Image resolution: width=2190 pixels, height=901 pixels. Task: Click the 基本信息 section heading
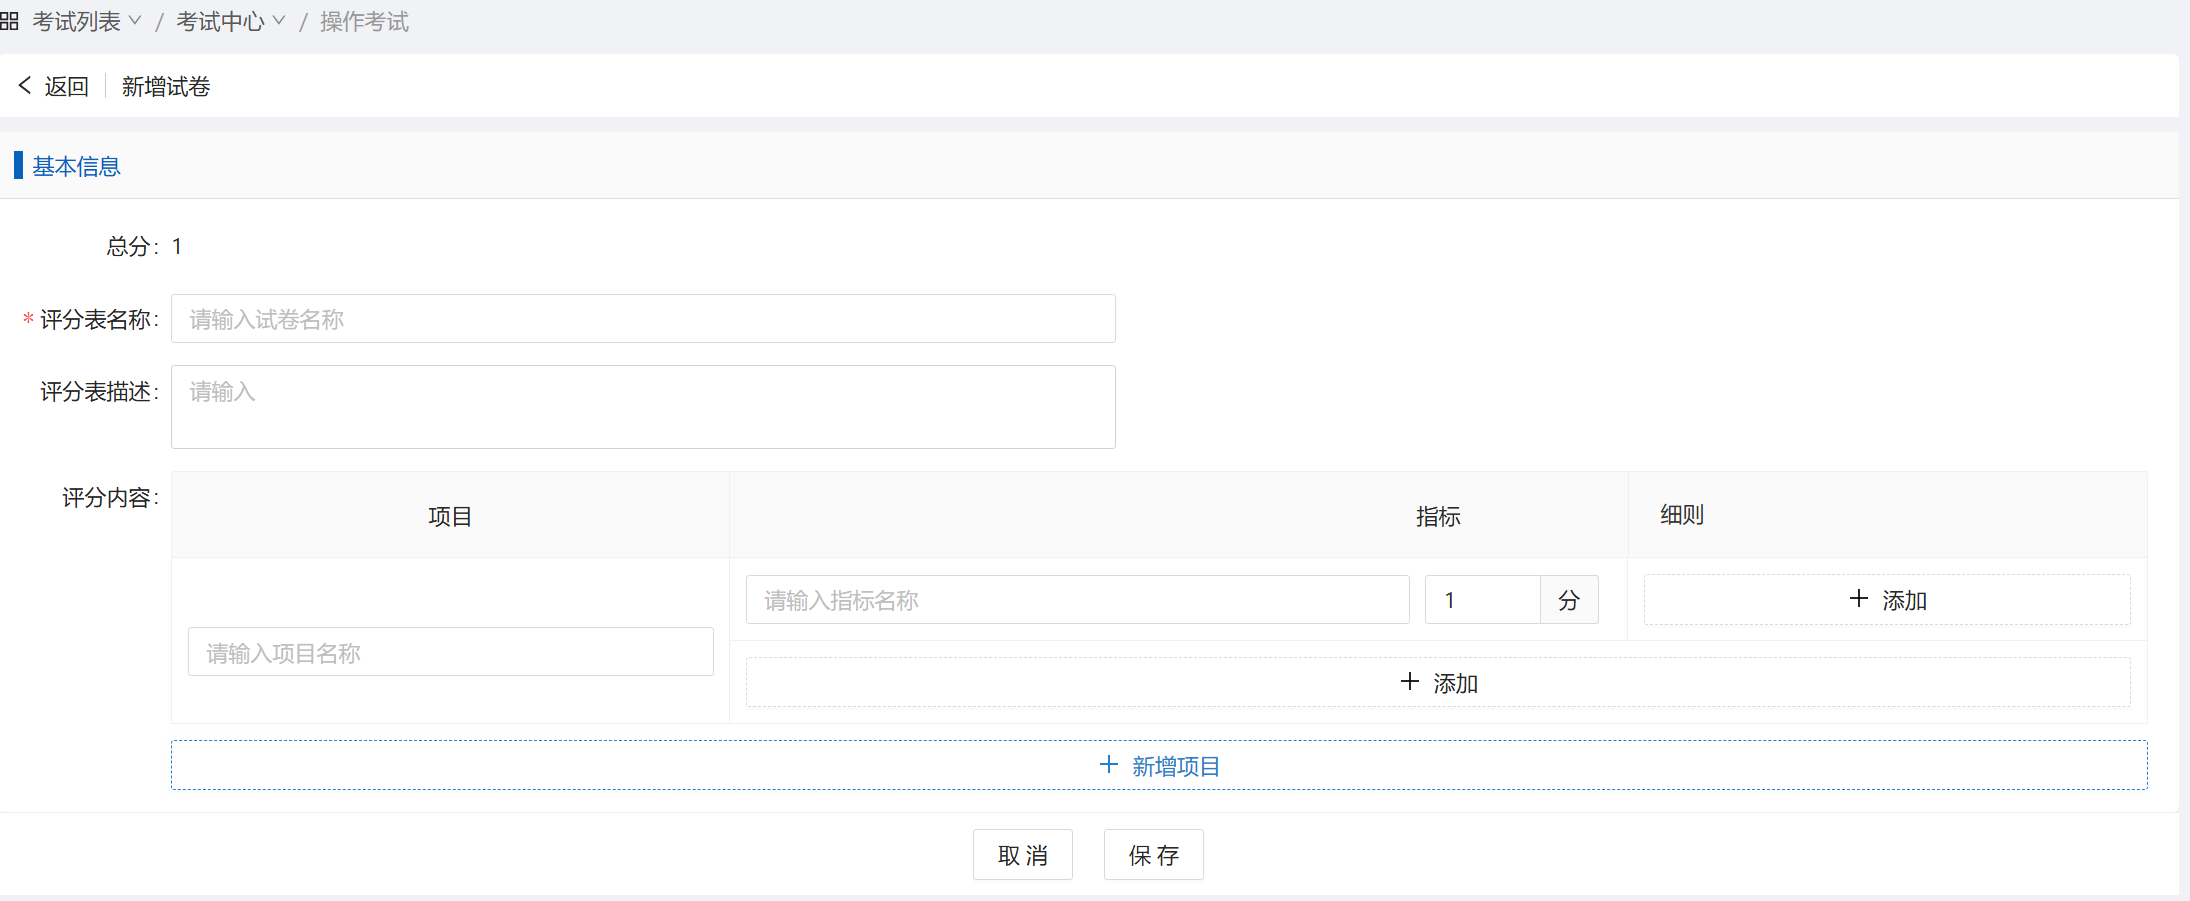point(76,166)
